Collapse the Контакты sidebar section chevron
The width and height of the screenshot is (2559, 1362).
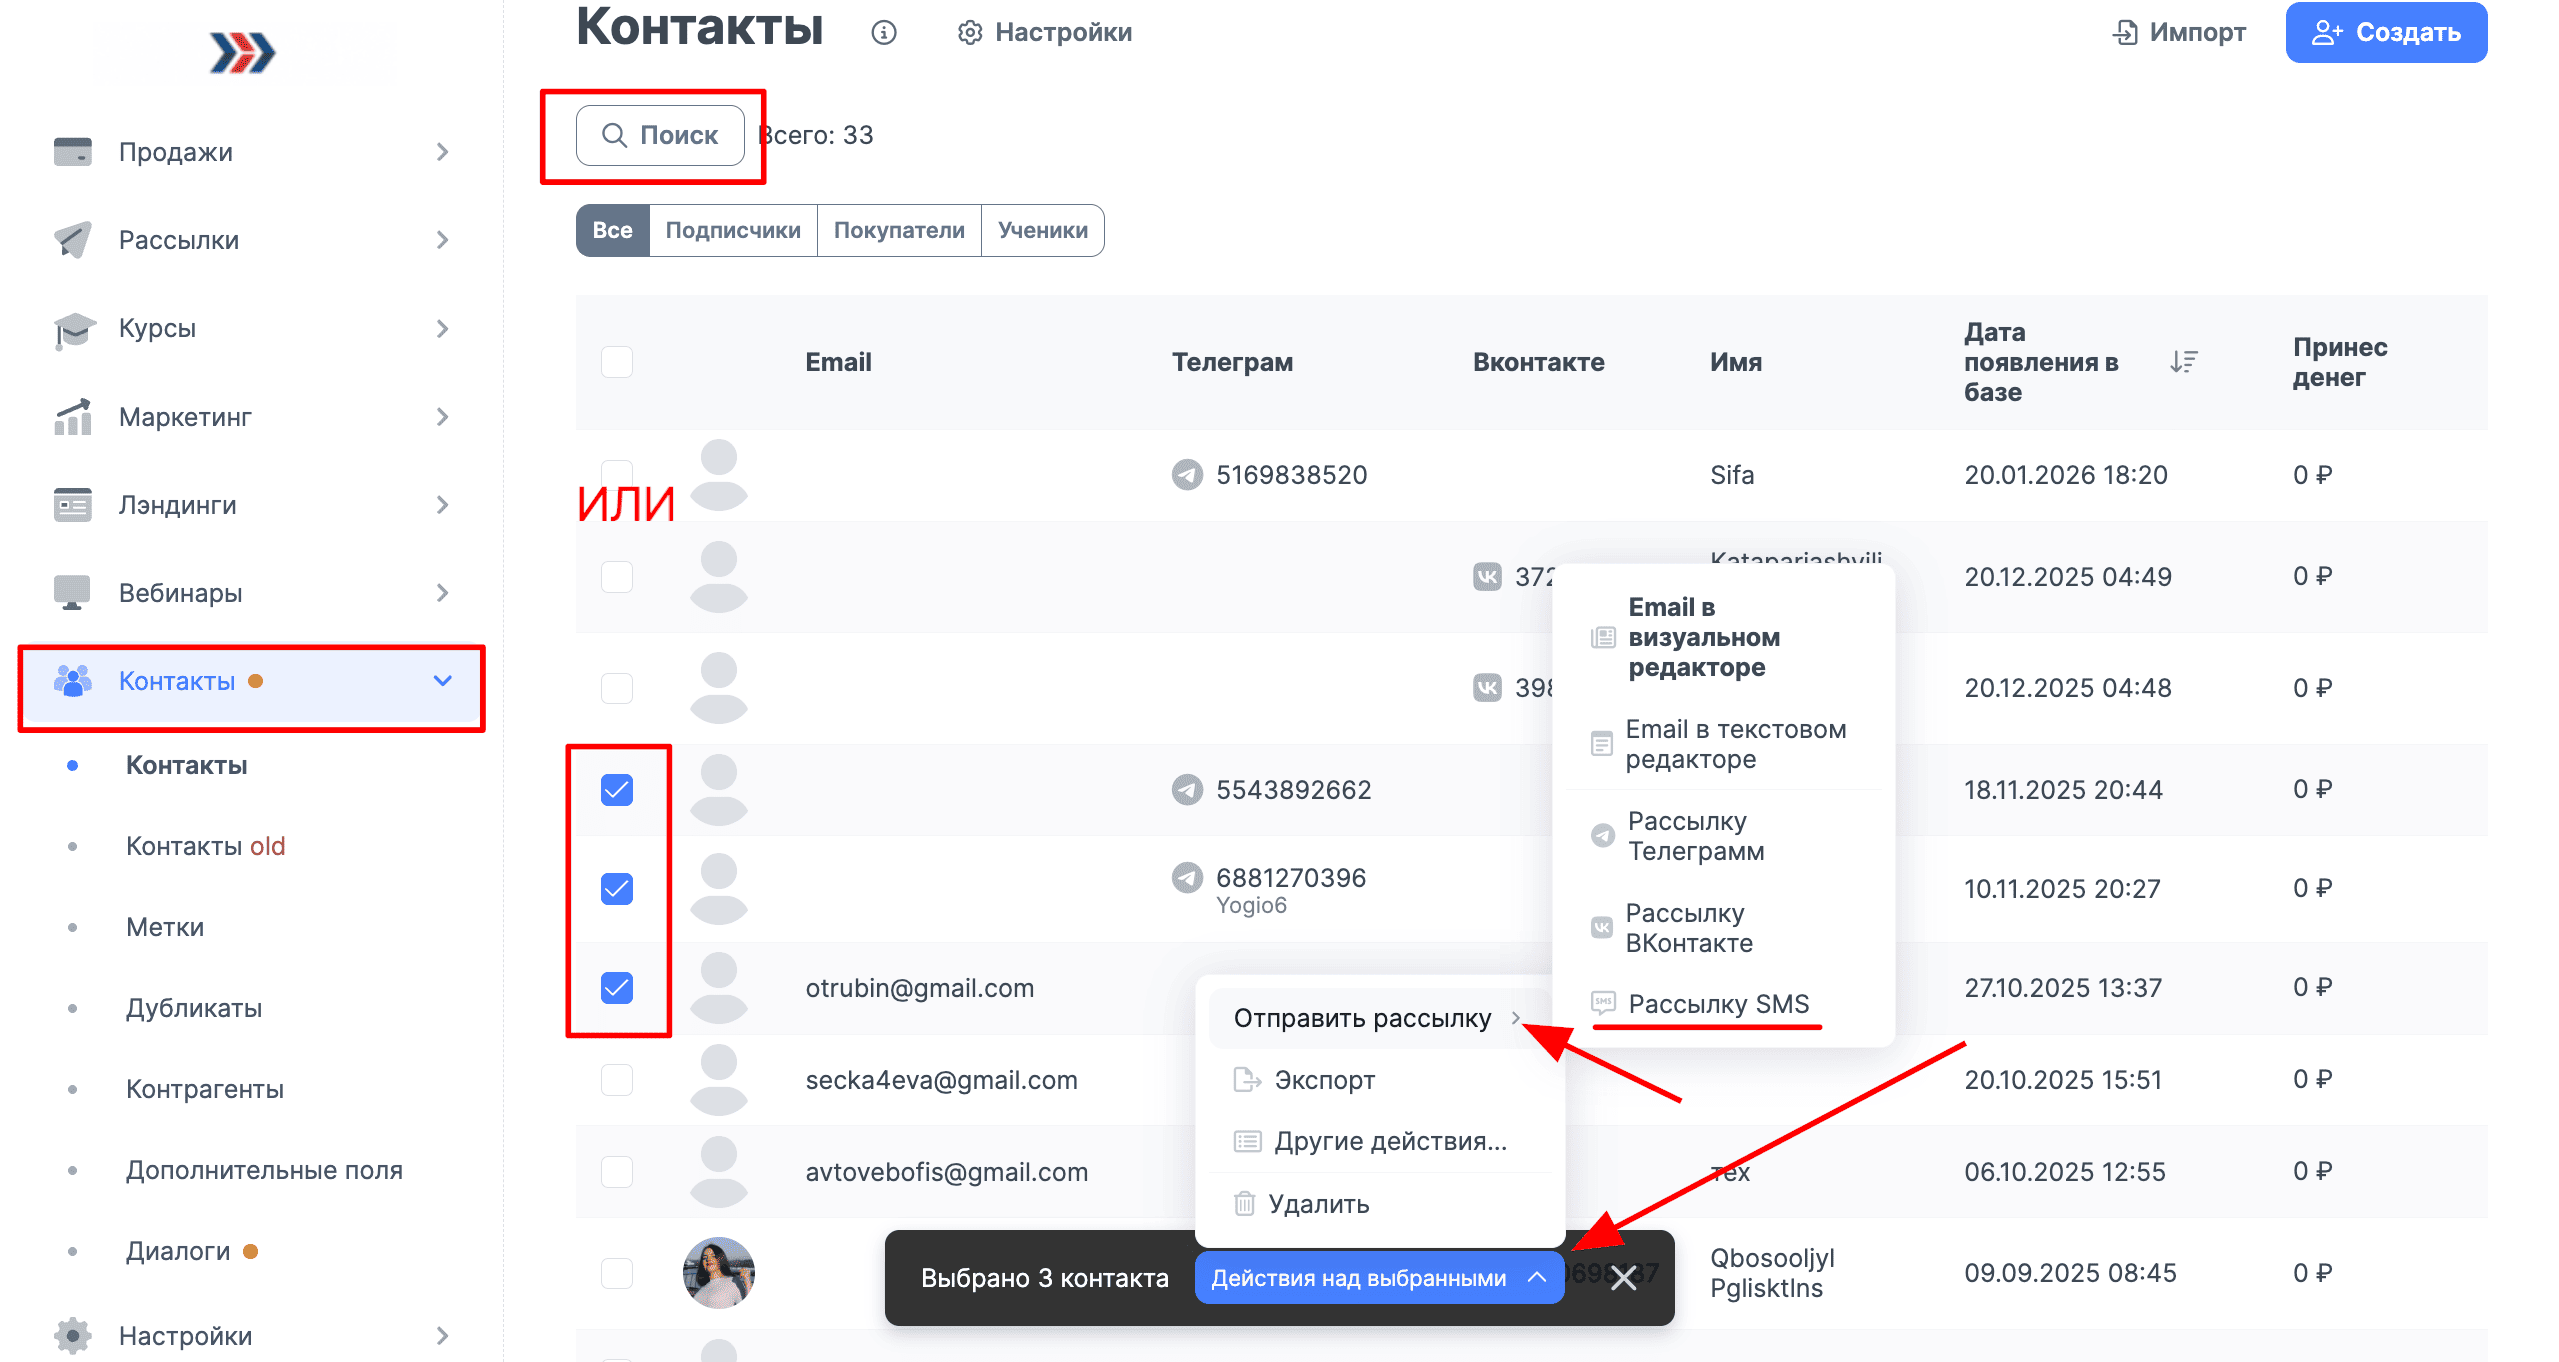[x=442, y=681]
